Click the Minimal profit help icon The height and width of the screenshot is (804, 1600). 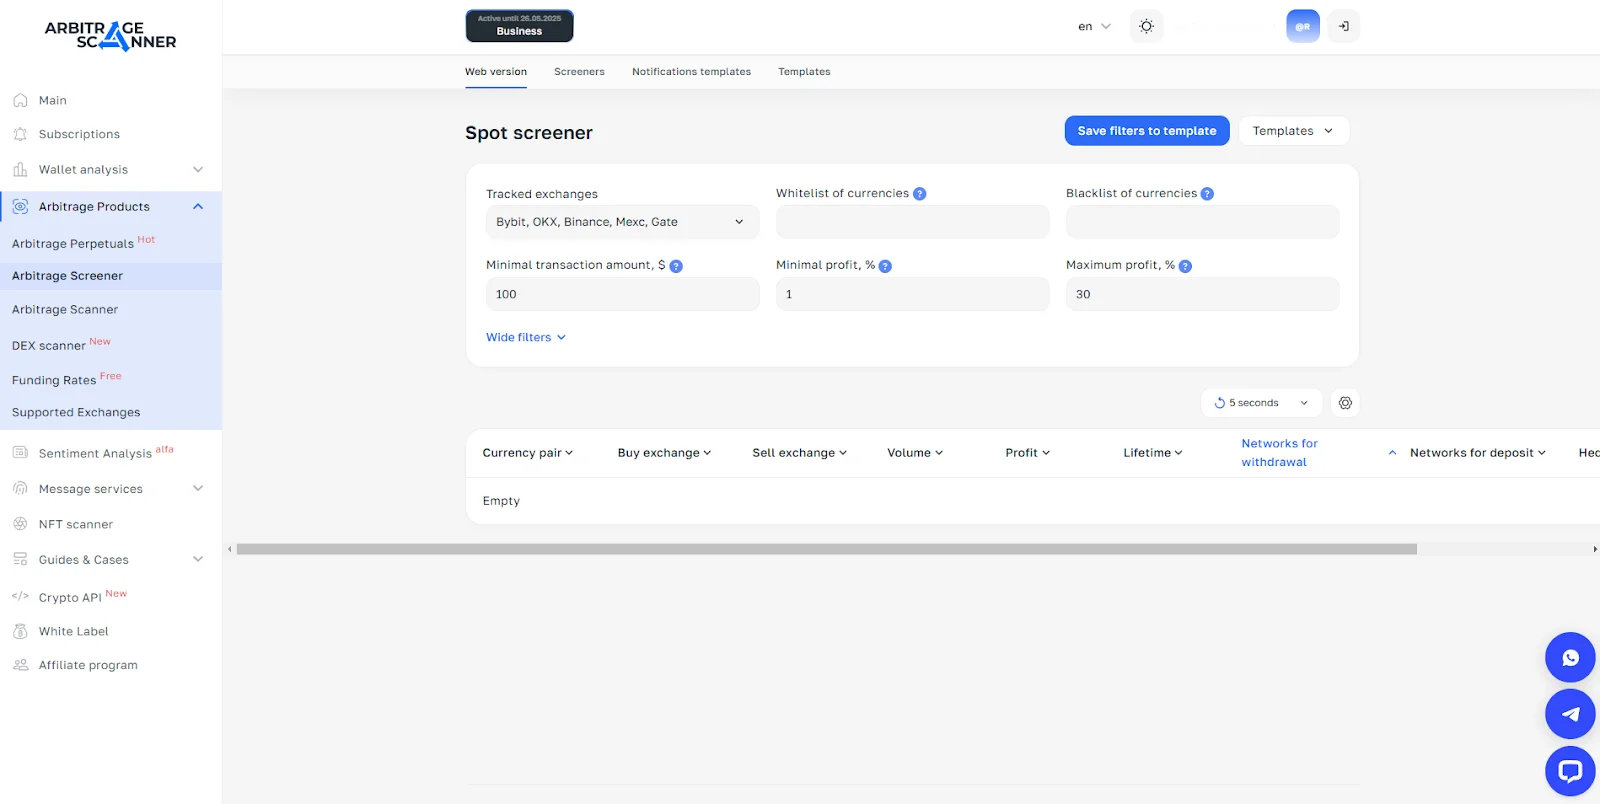click(885, 266)
